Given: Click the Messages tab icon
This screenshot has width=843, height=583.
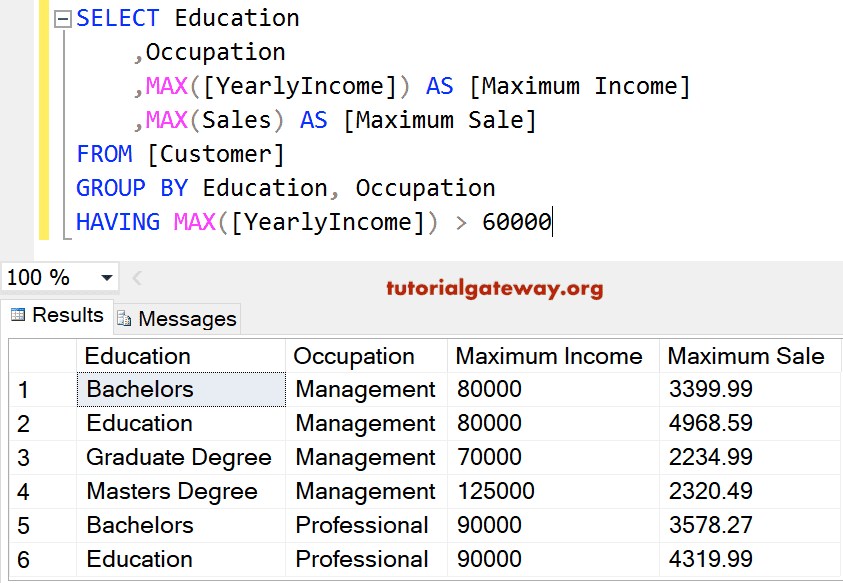Looking at the screenshot, I should [x=123, y=318].
